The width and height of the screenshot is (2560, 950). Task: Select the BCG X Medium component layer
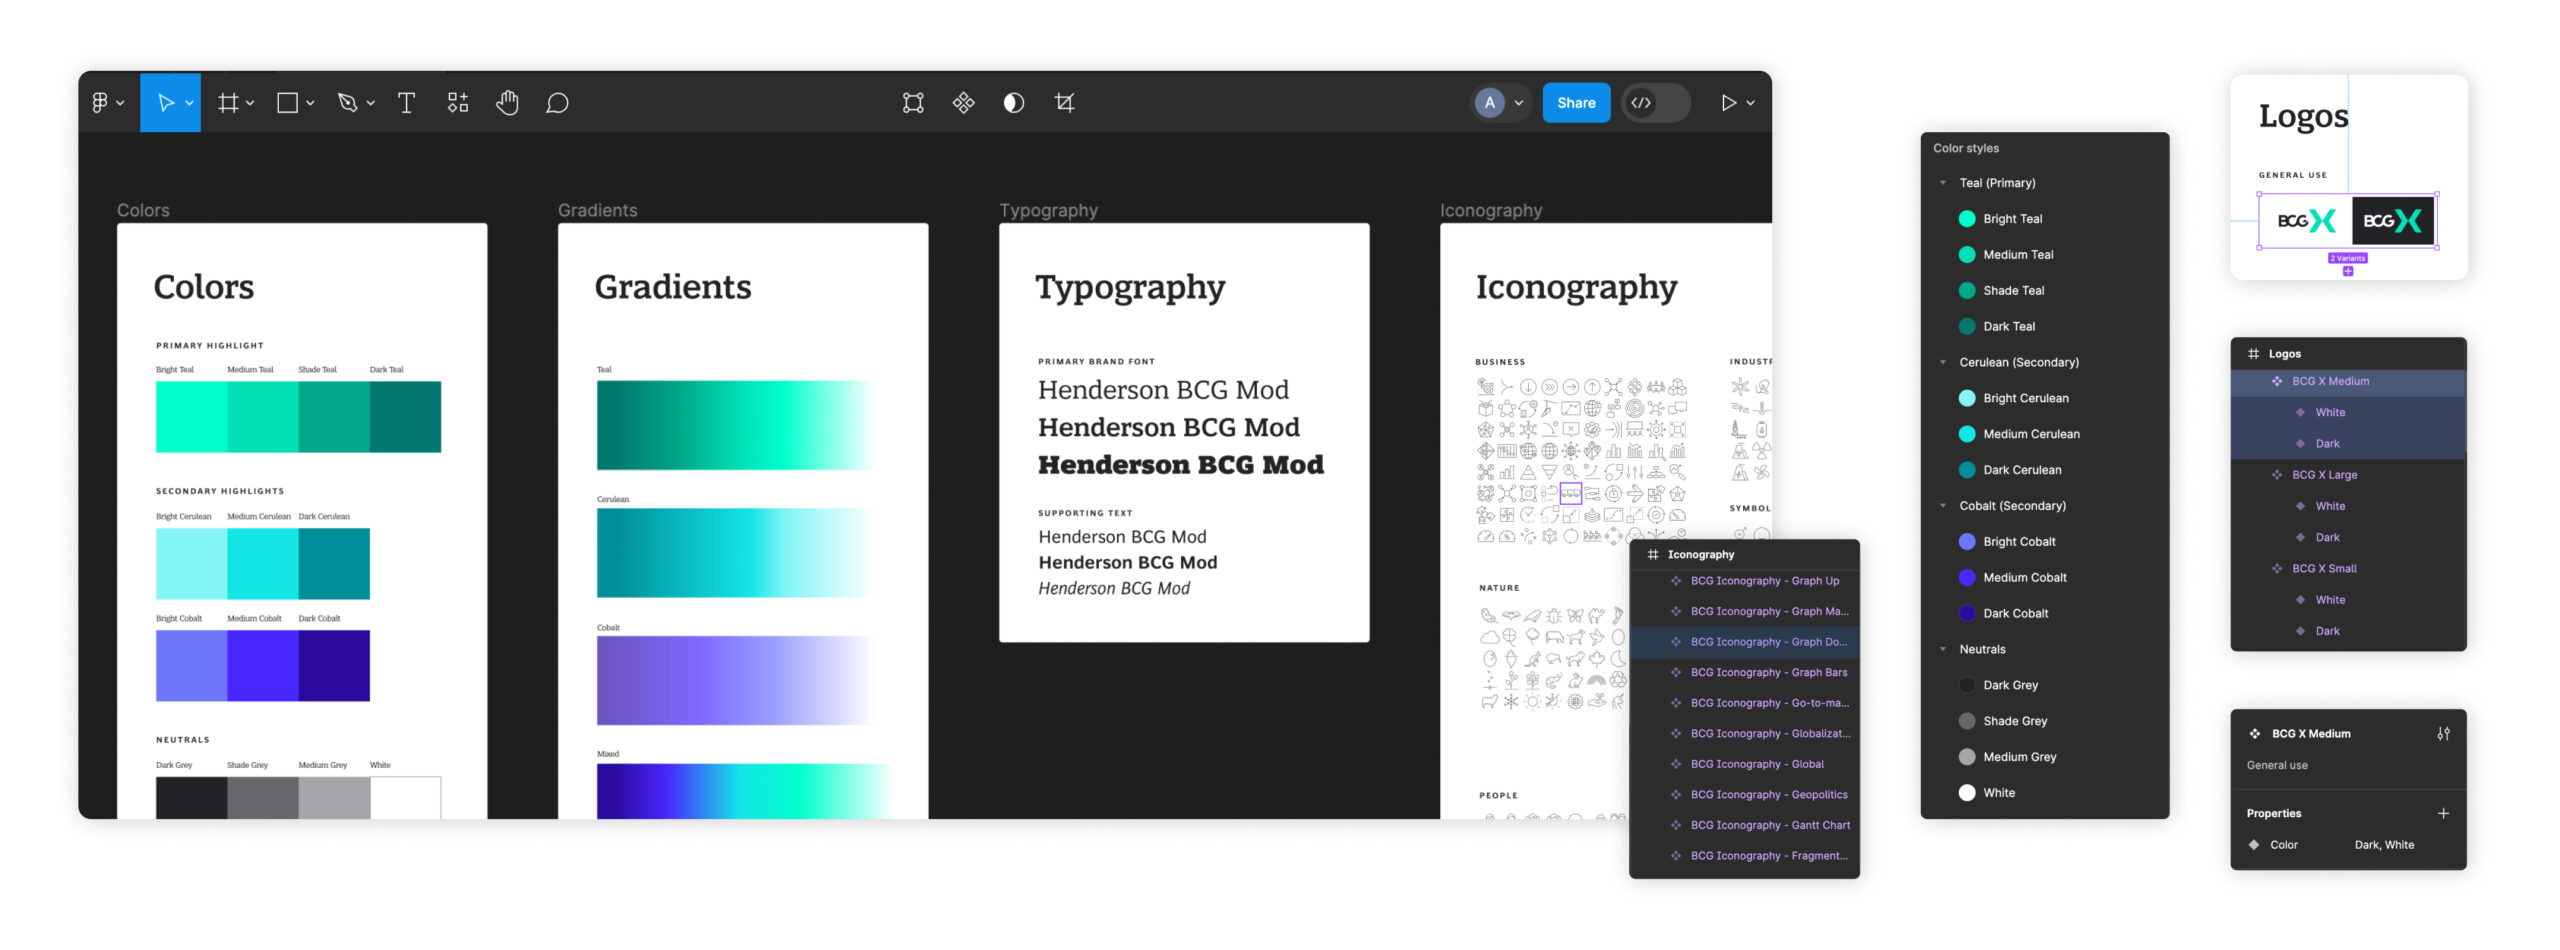(x=2347, y=381)
